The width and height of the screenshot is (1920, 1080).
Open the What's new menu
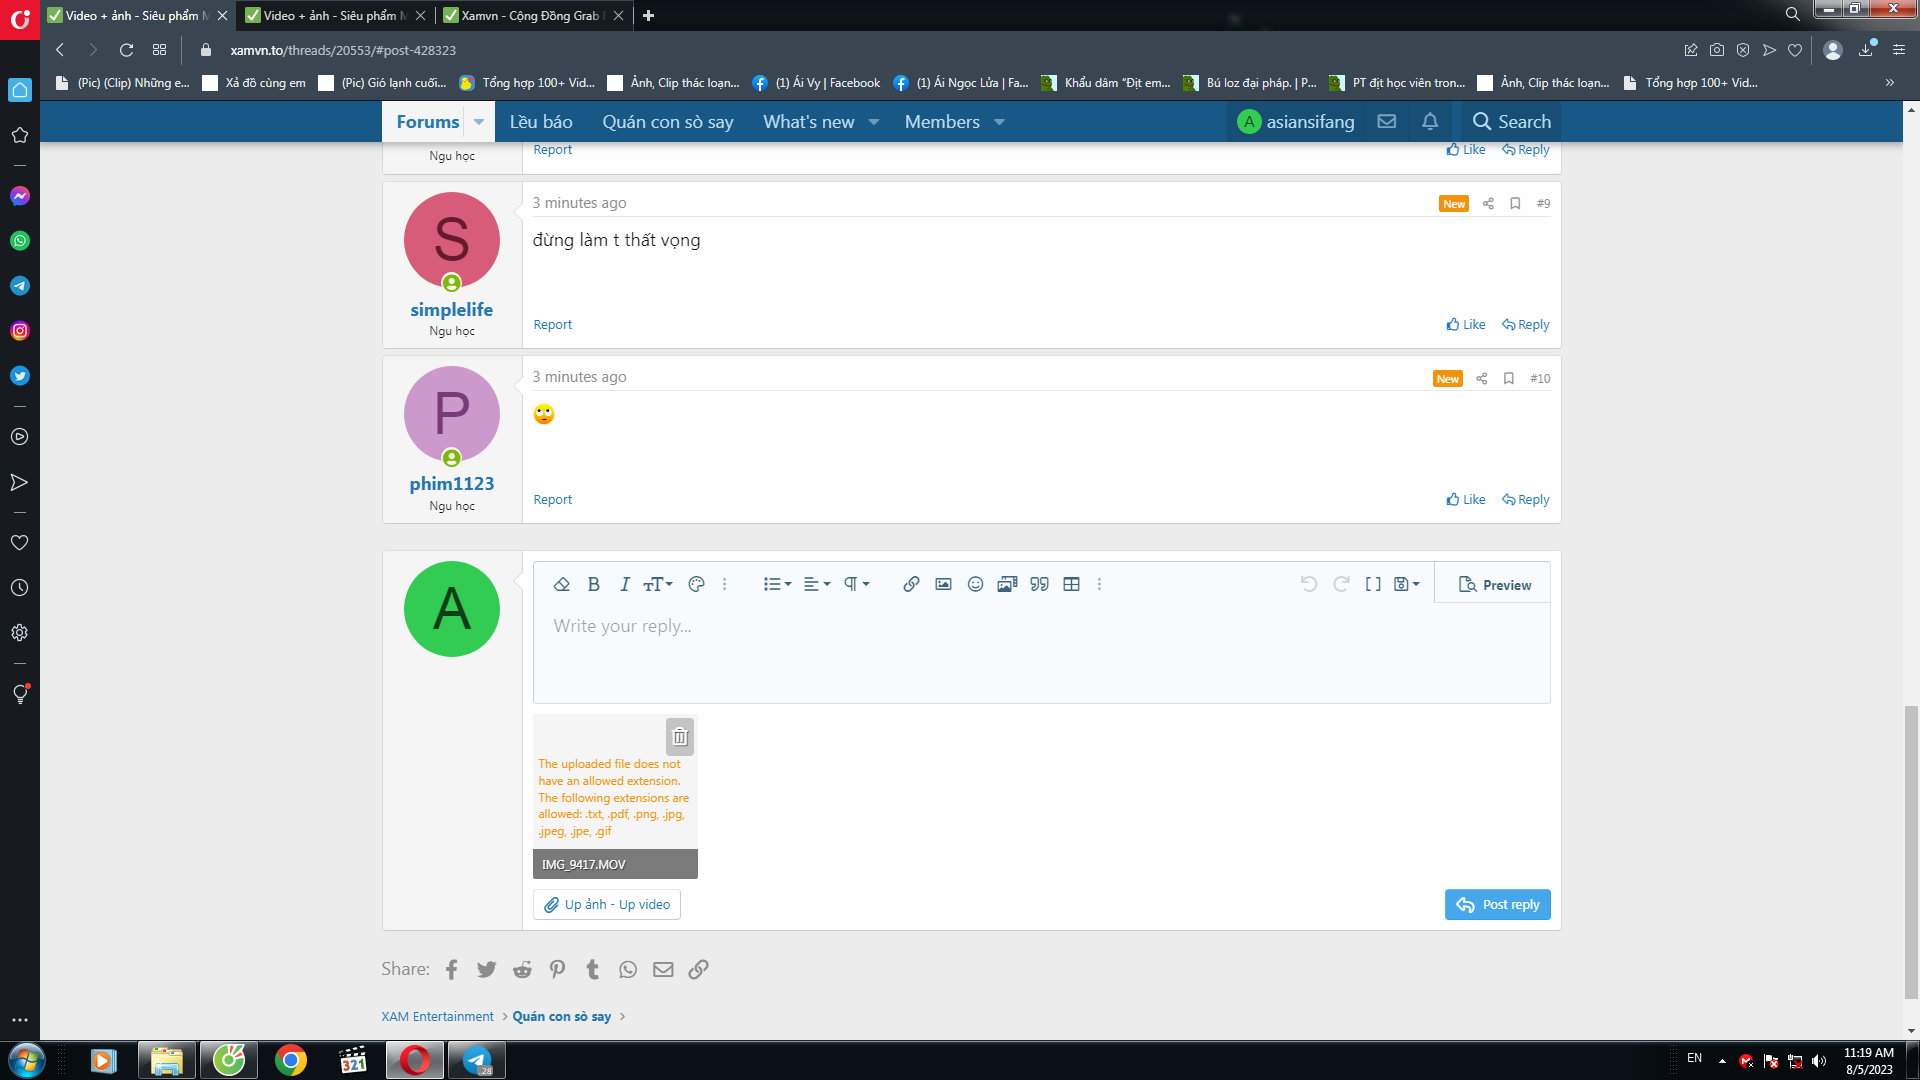[x=809, y=121]
